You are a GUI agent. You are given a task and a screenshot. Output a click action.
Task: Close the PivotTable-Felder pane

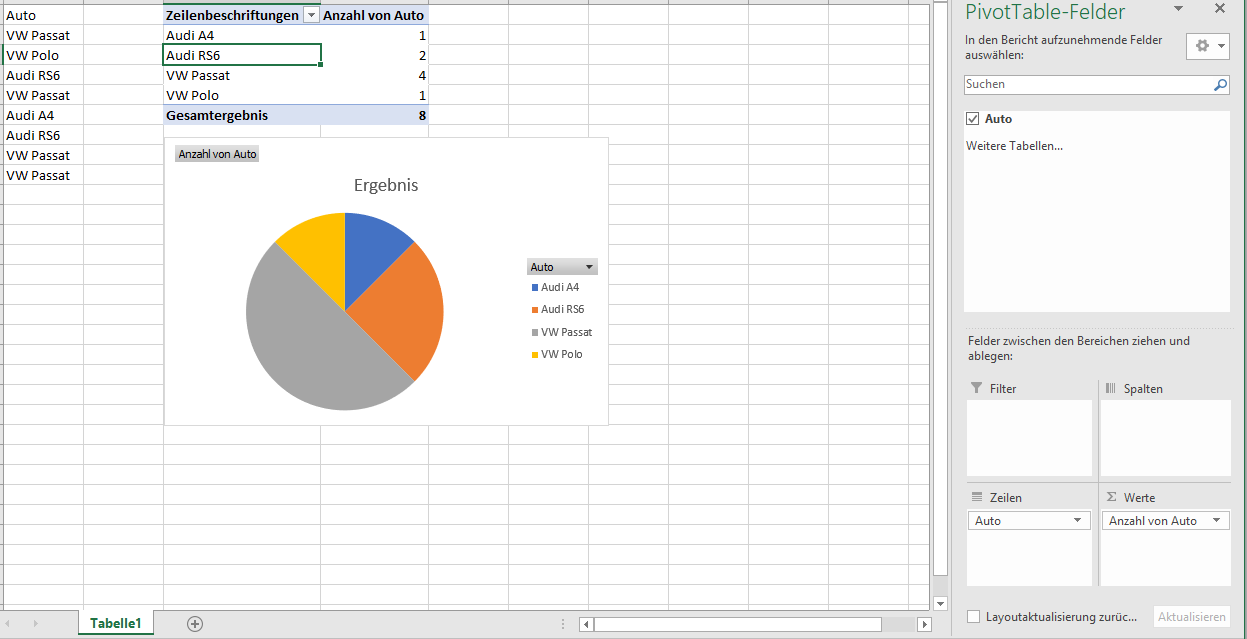pyautogui.click(x=1219, y=8)
